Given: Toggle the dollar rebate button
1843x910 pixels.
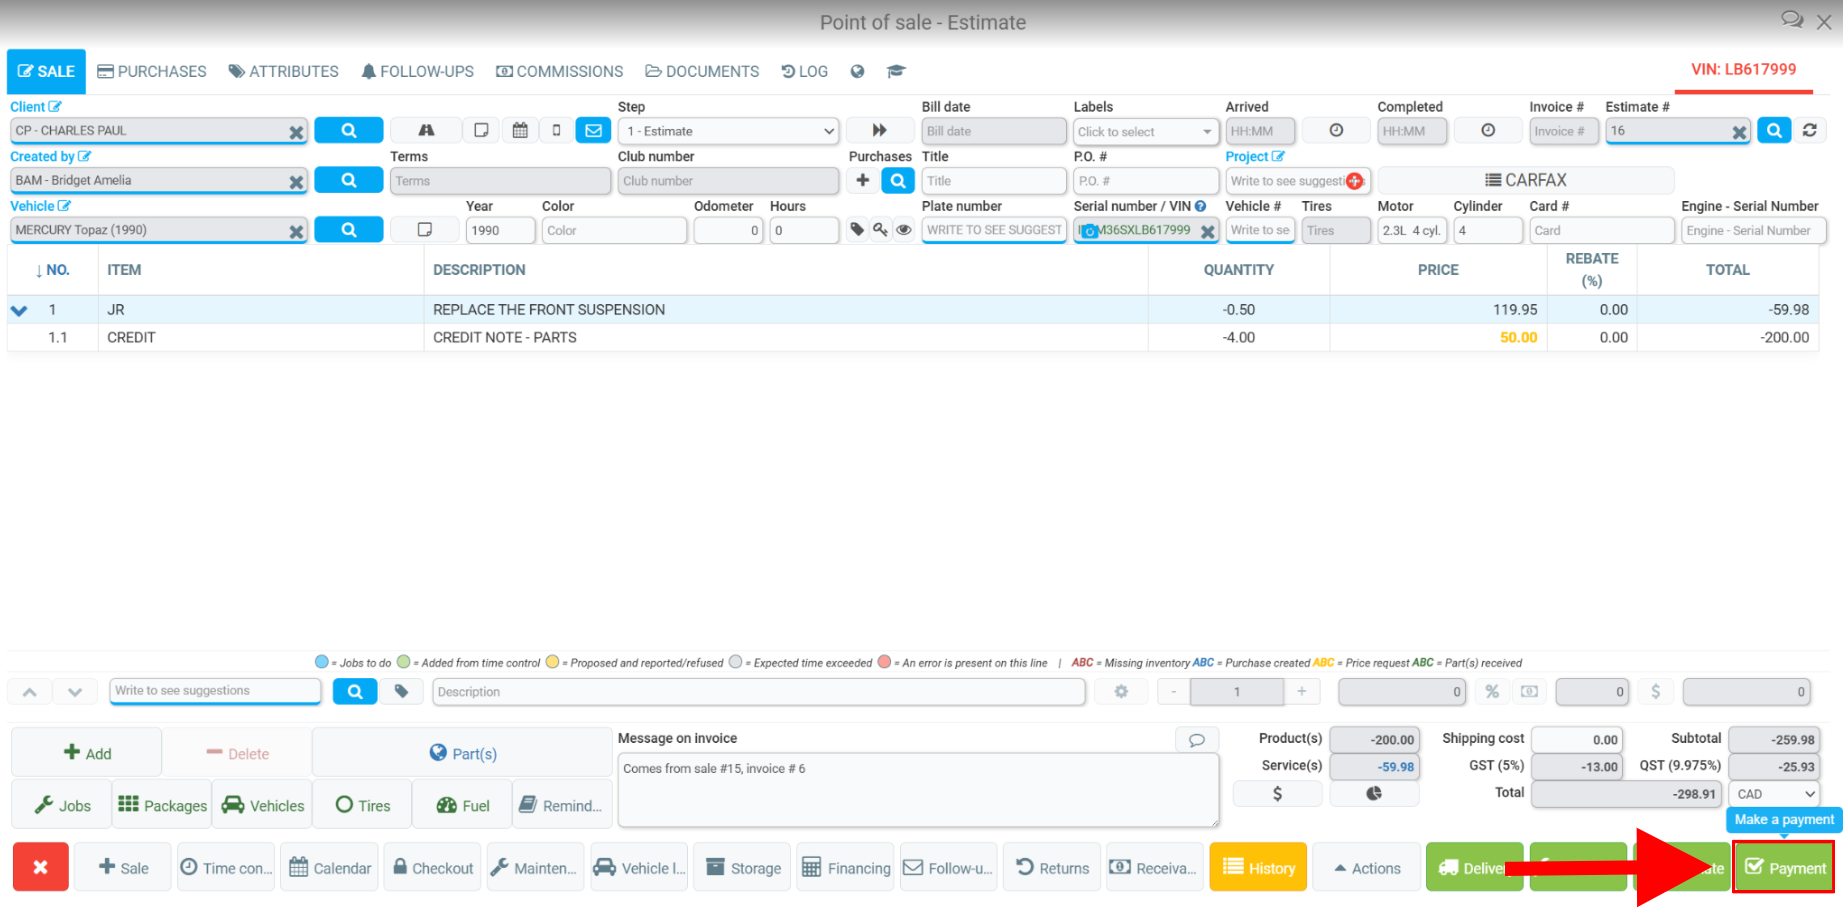Looking at the screenshot, I should (1655, 691).
